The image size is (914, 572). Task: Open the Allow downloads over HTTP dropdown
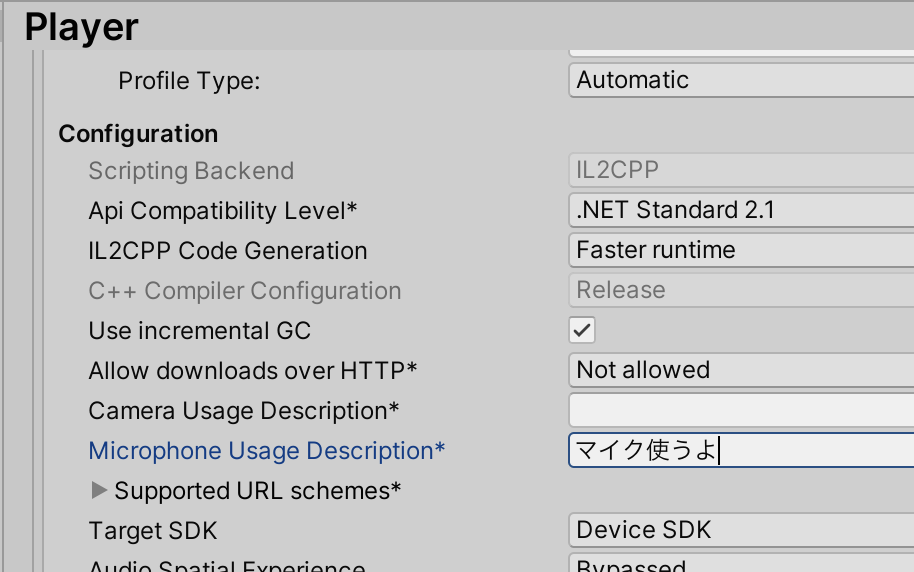click(741, 370)
